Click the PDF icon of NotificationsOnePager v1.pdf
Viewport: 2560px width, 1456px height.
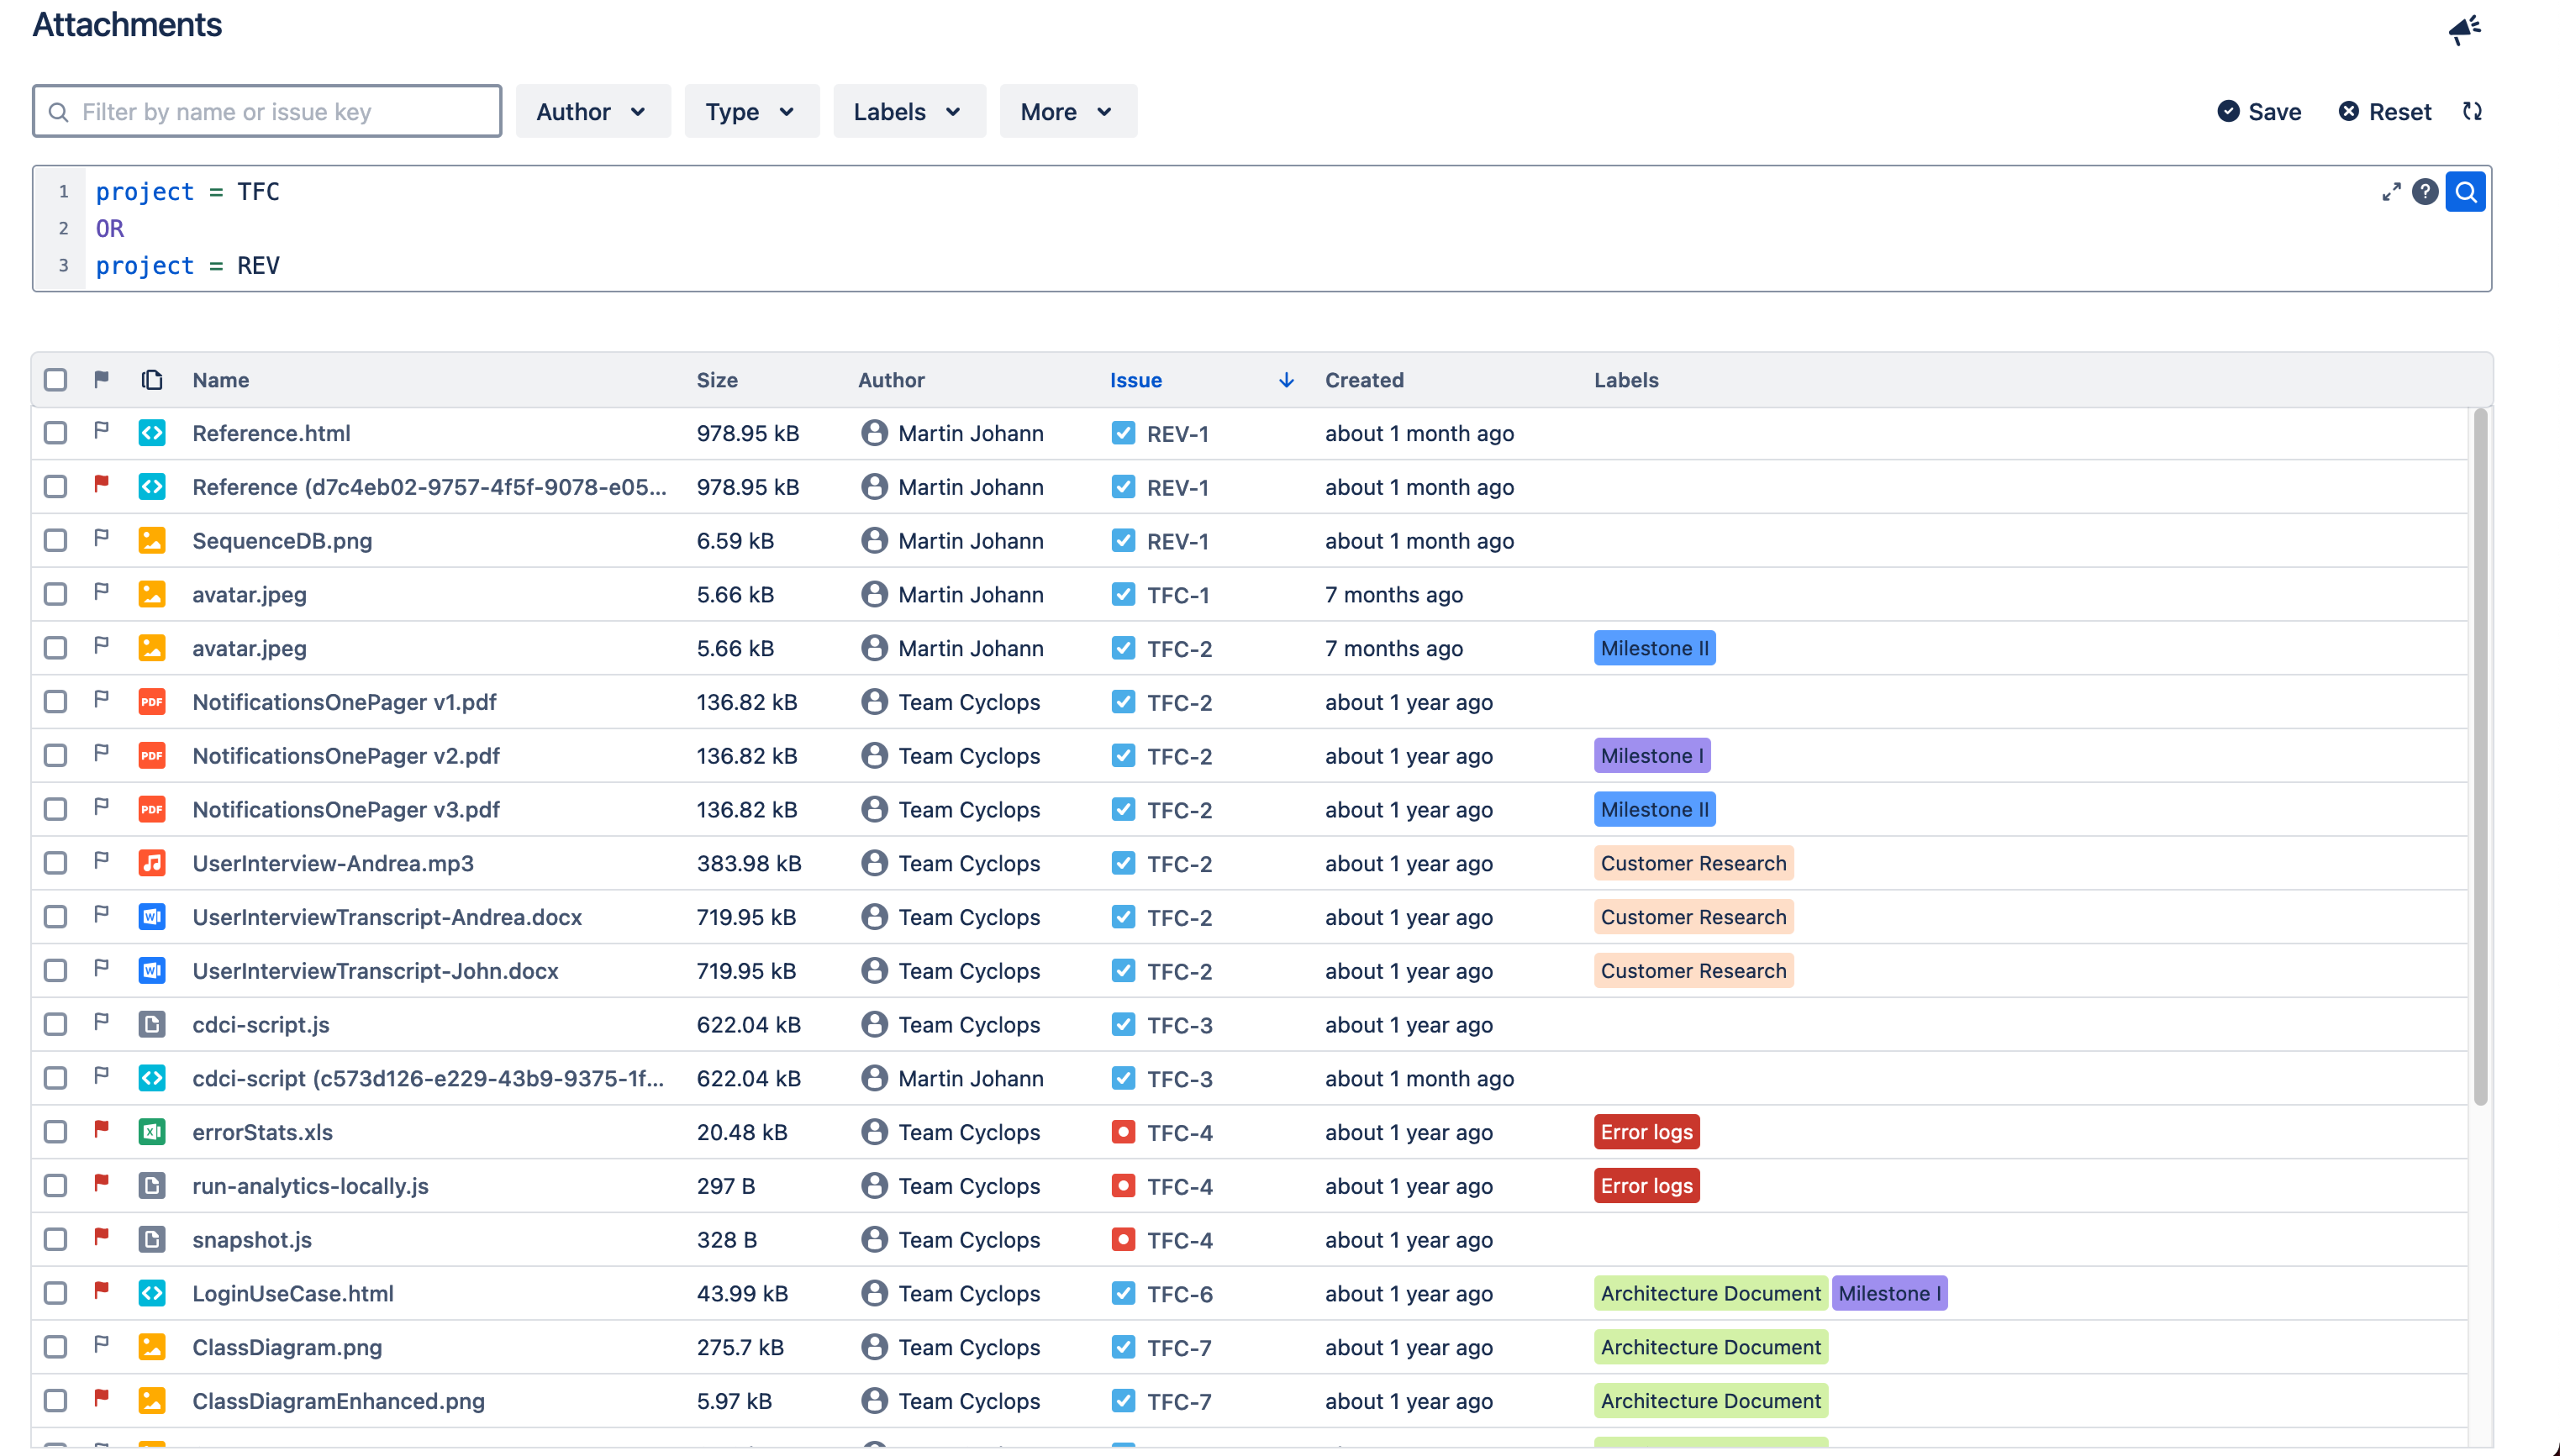pyautogui.click(x=152, y=702)
